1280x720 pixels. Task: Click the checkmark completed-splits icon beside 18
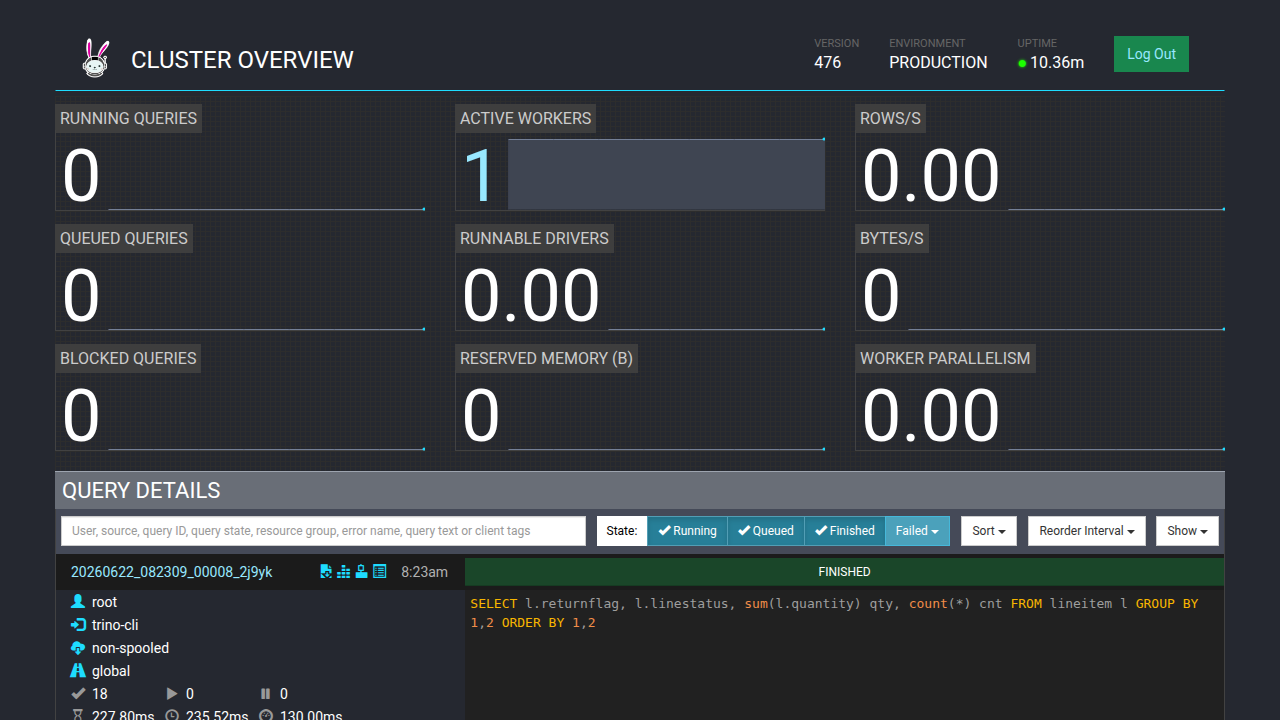78,693
